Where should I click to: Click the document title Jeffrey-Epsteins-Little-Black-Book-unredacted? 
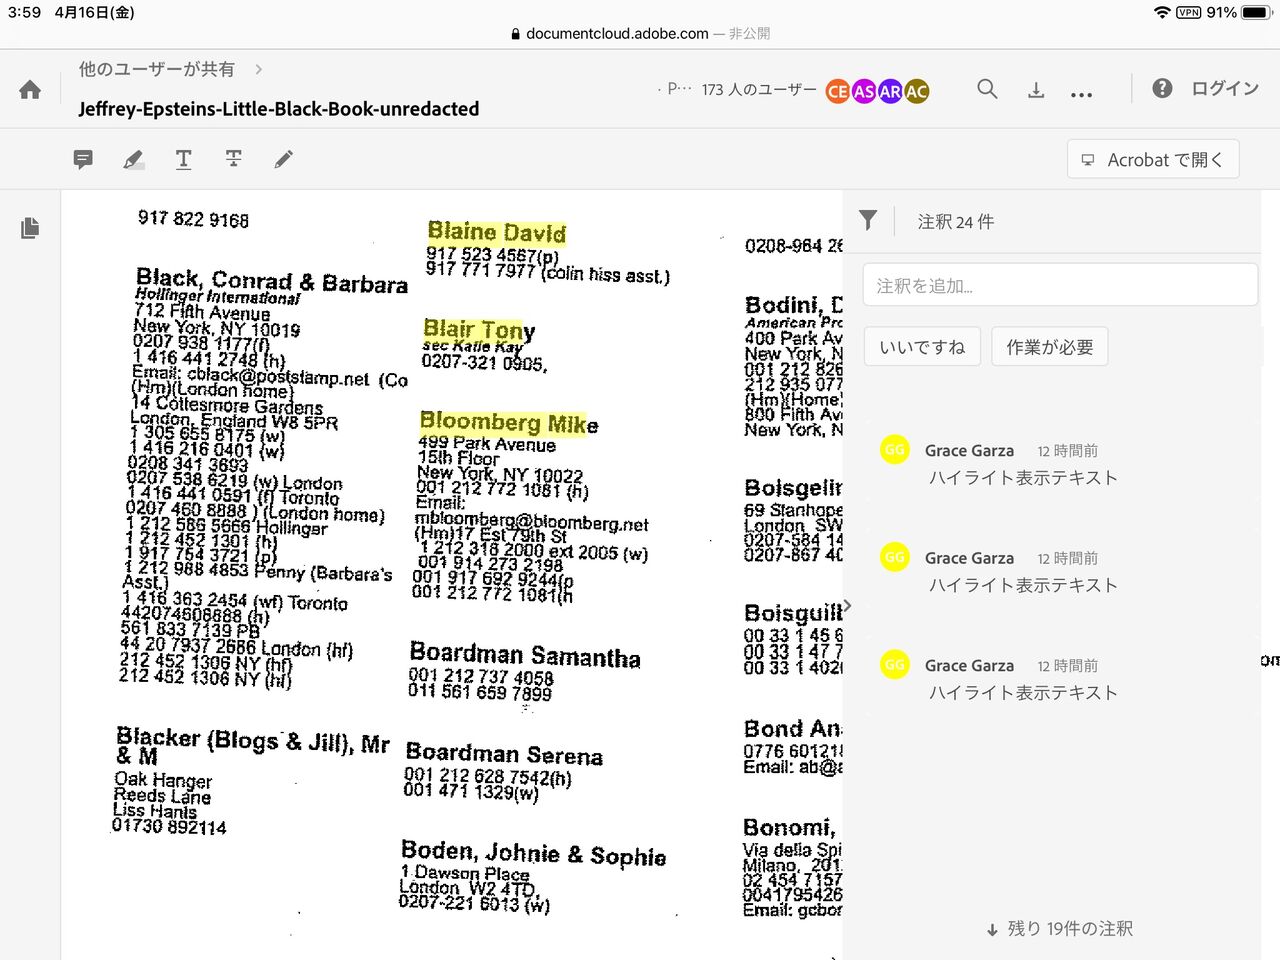(279, 109)
